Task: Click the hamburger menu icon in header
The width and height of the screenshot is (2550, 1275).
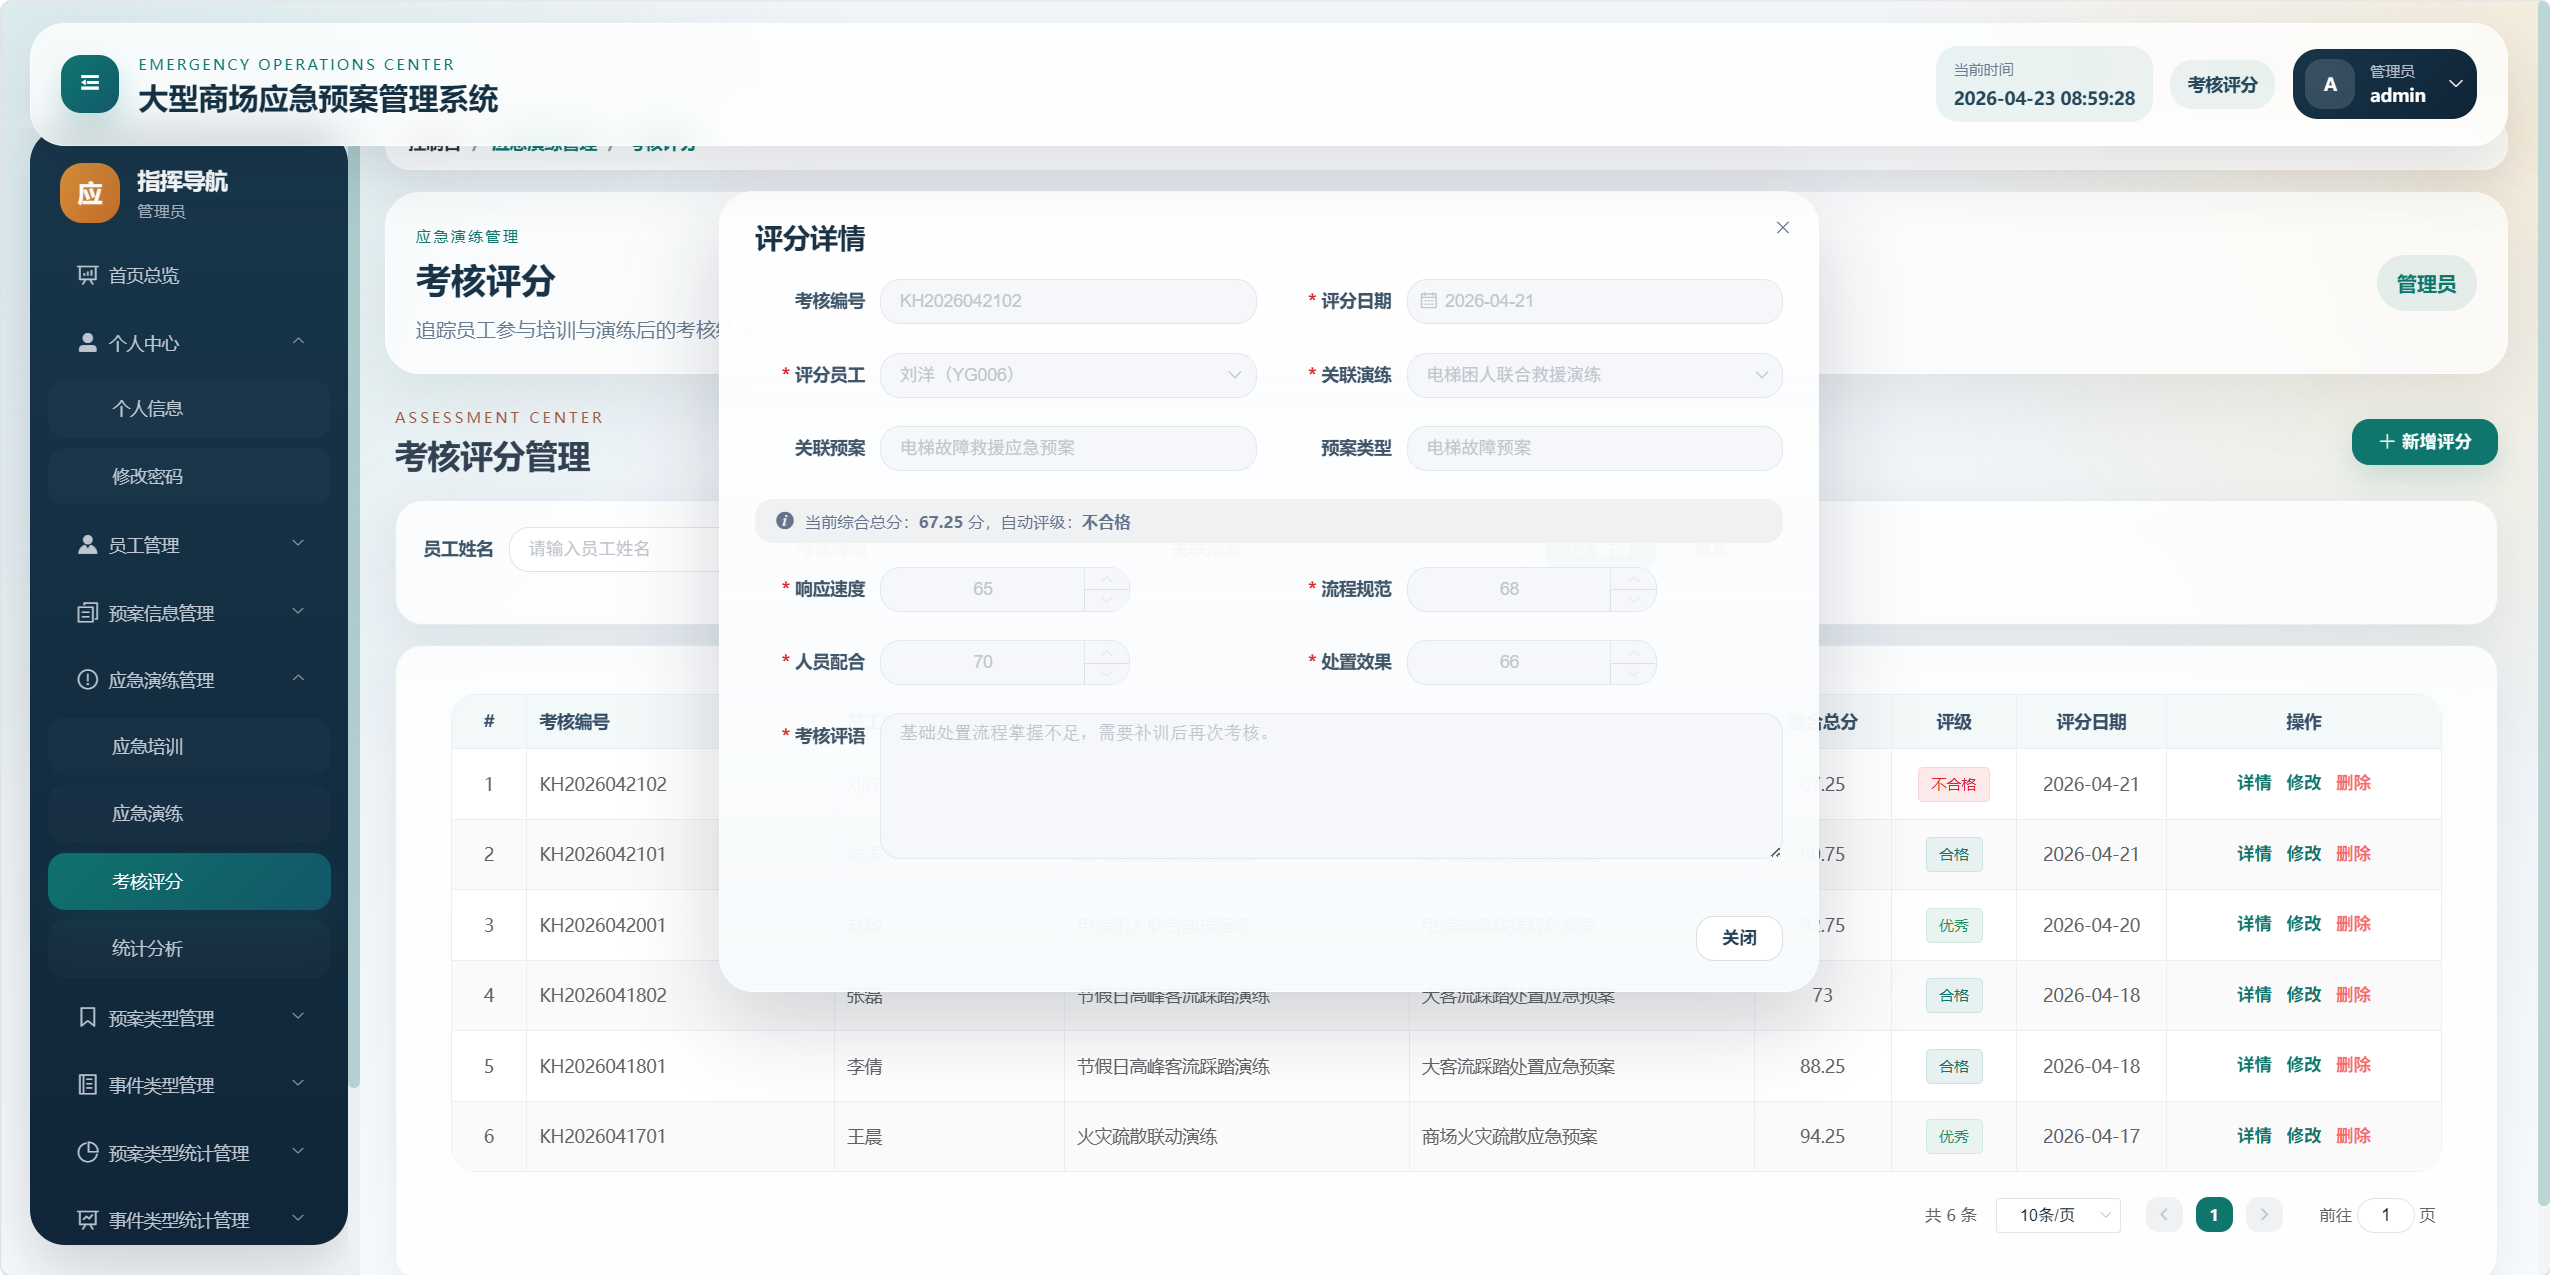Action: tap(89, 84)
